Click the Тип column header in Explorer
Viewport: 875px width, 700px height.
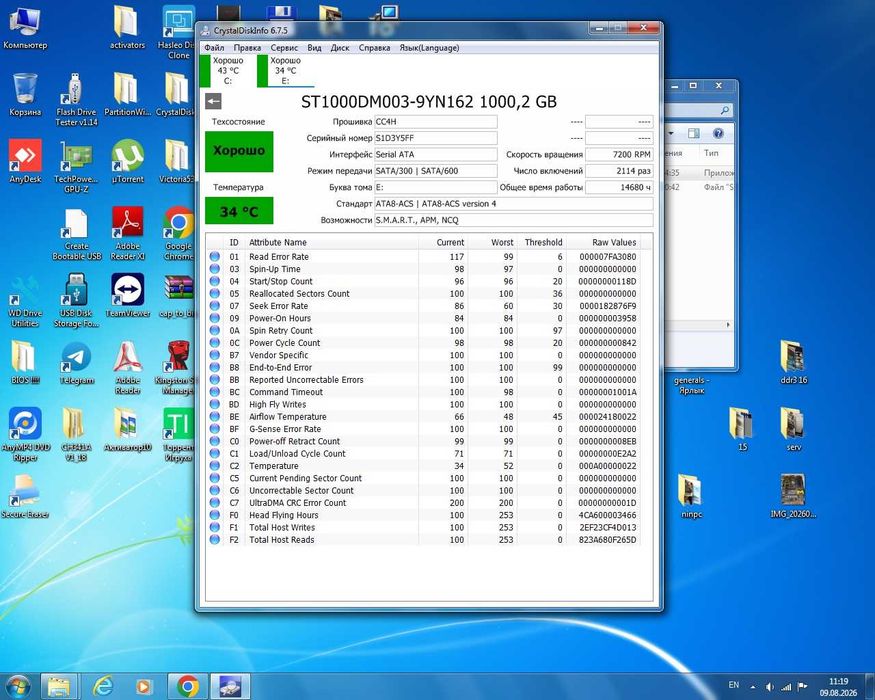[711, 153]
